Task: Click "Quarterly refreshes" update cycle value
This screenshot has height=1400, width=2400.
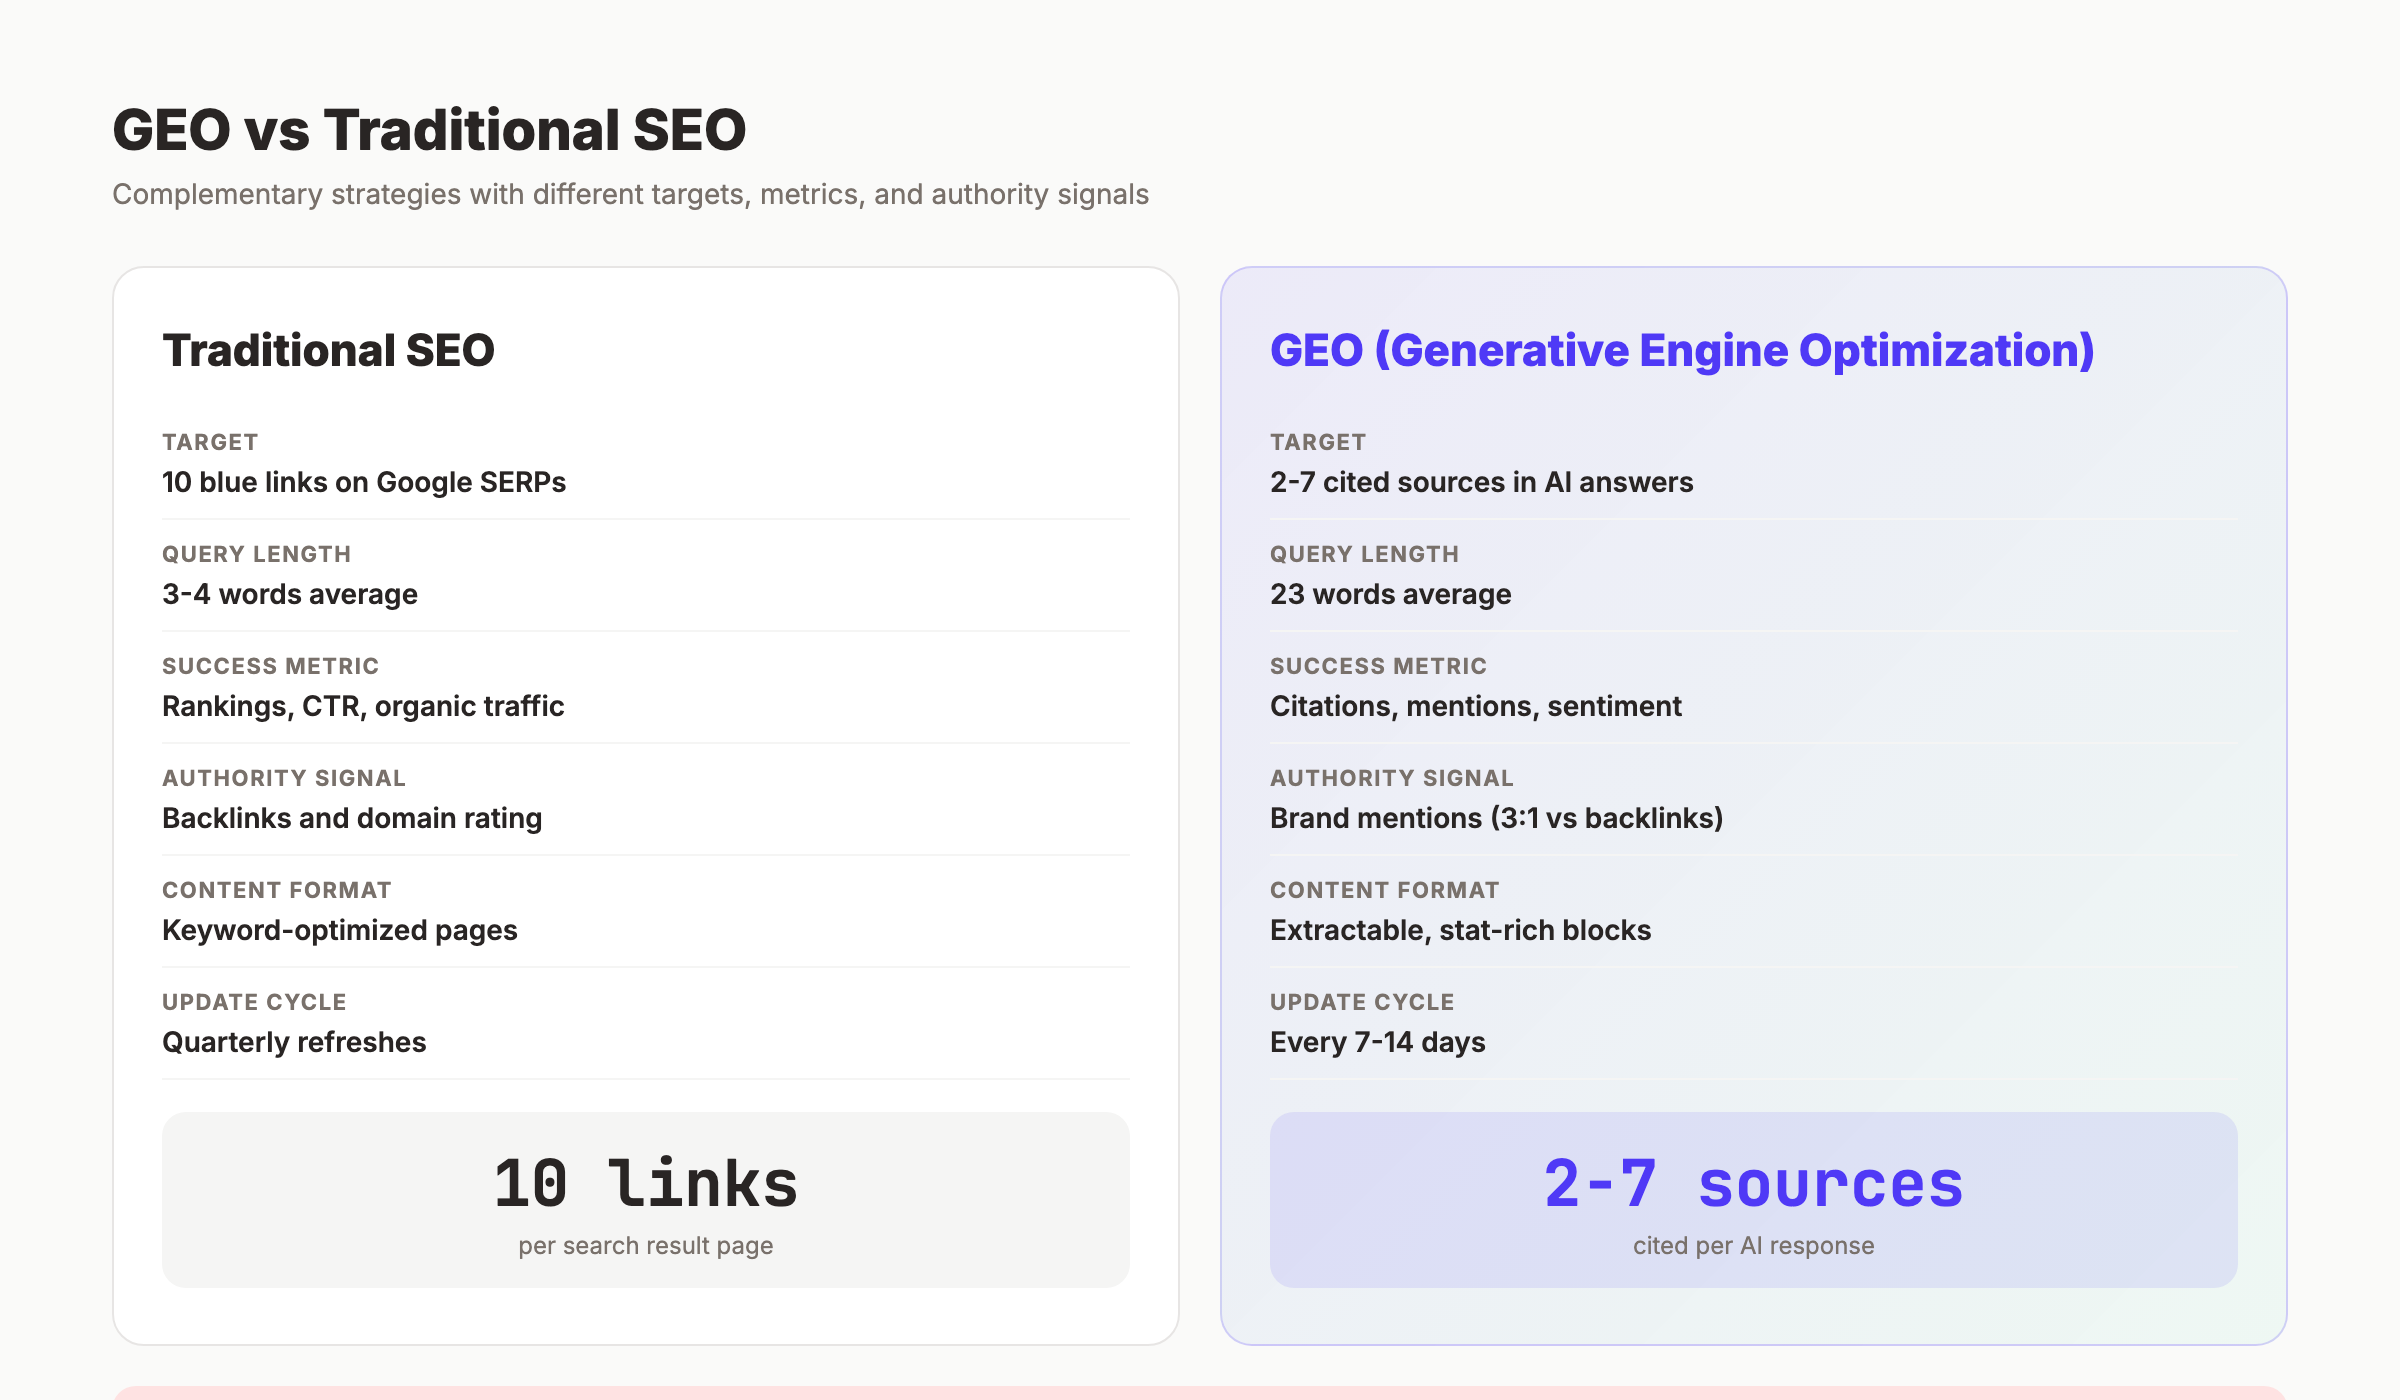Action: (294, 1041)
